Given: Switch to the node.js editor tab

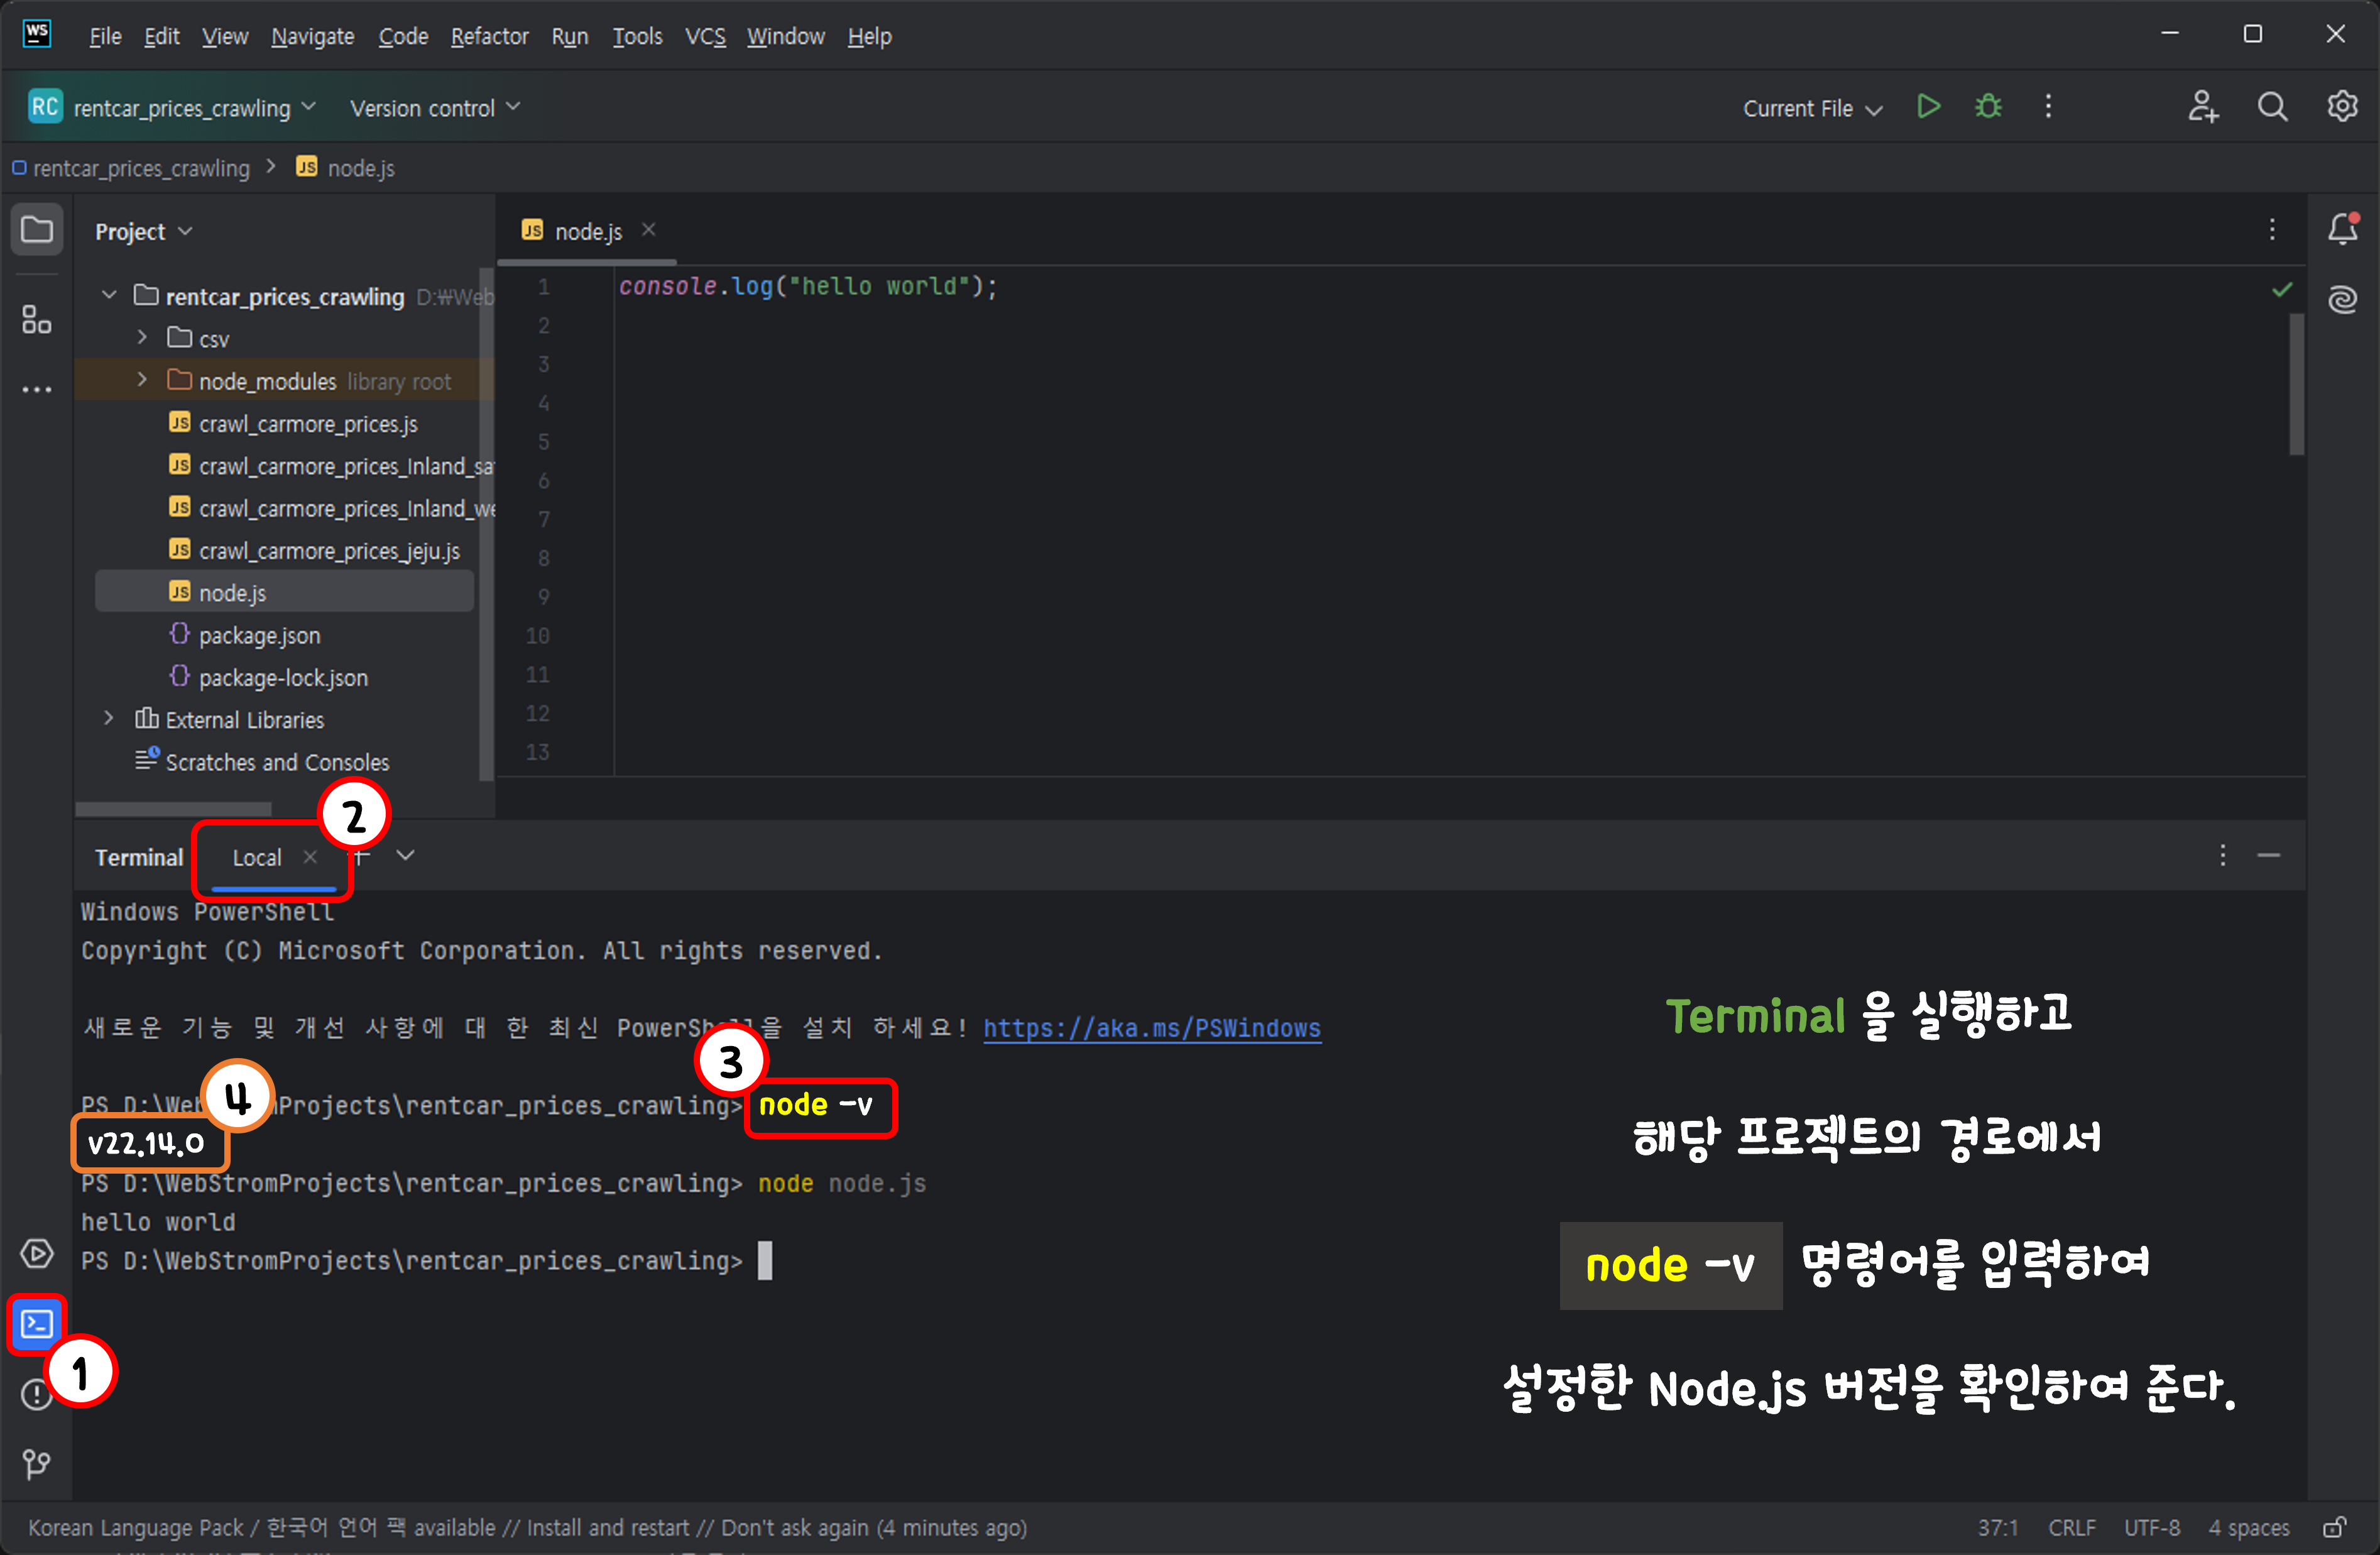Looking at the screenshot, I should click(x=588, y=231).
